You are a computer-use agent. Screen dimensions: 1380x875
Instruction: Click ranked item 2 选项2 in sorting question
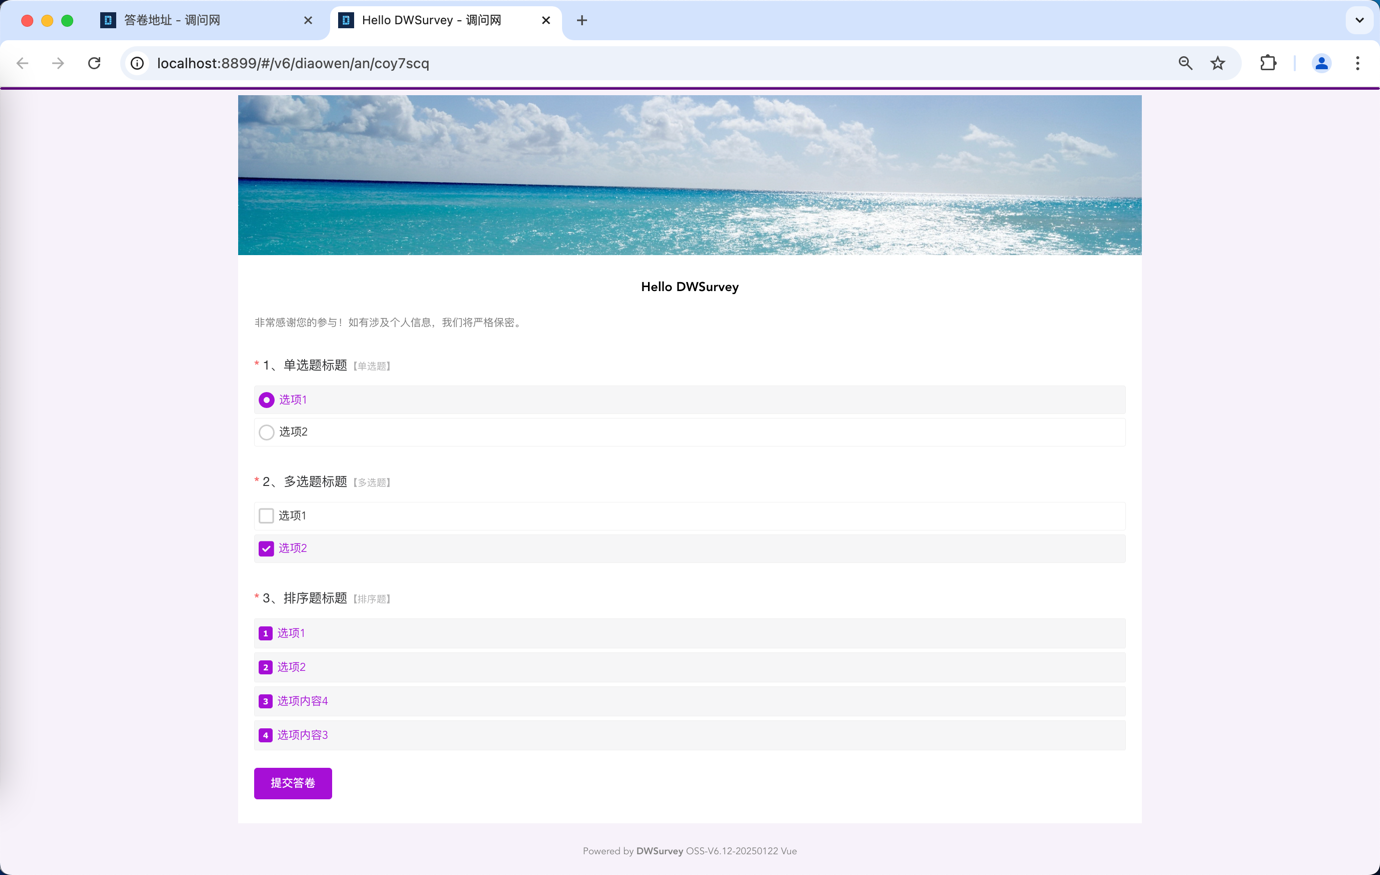tap(690, 667)
